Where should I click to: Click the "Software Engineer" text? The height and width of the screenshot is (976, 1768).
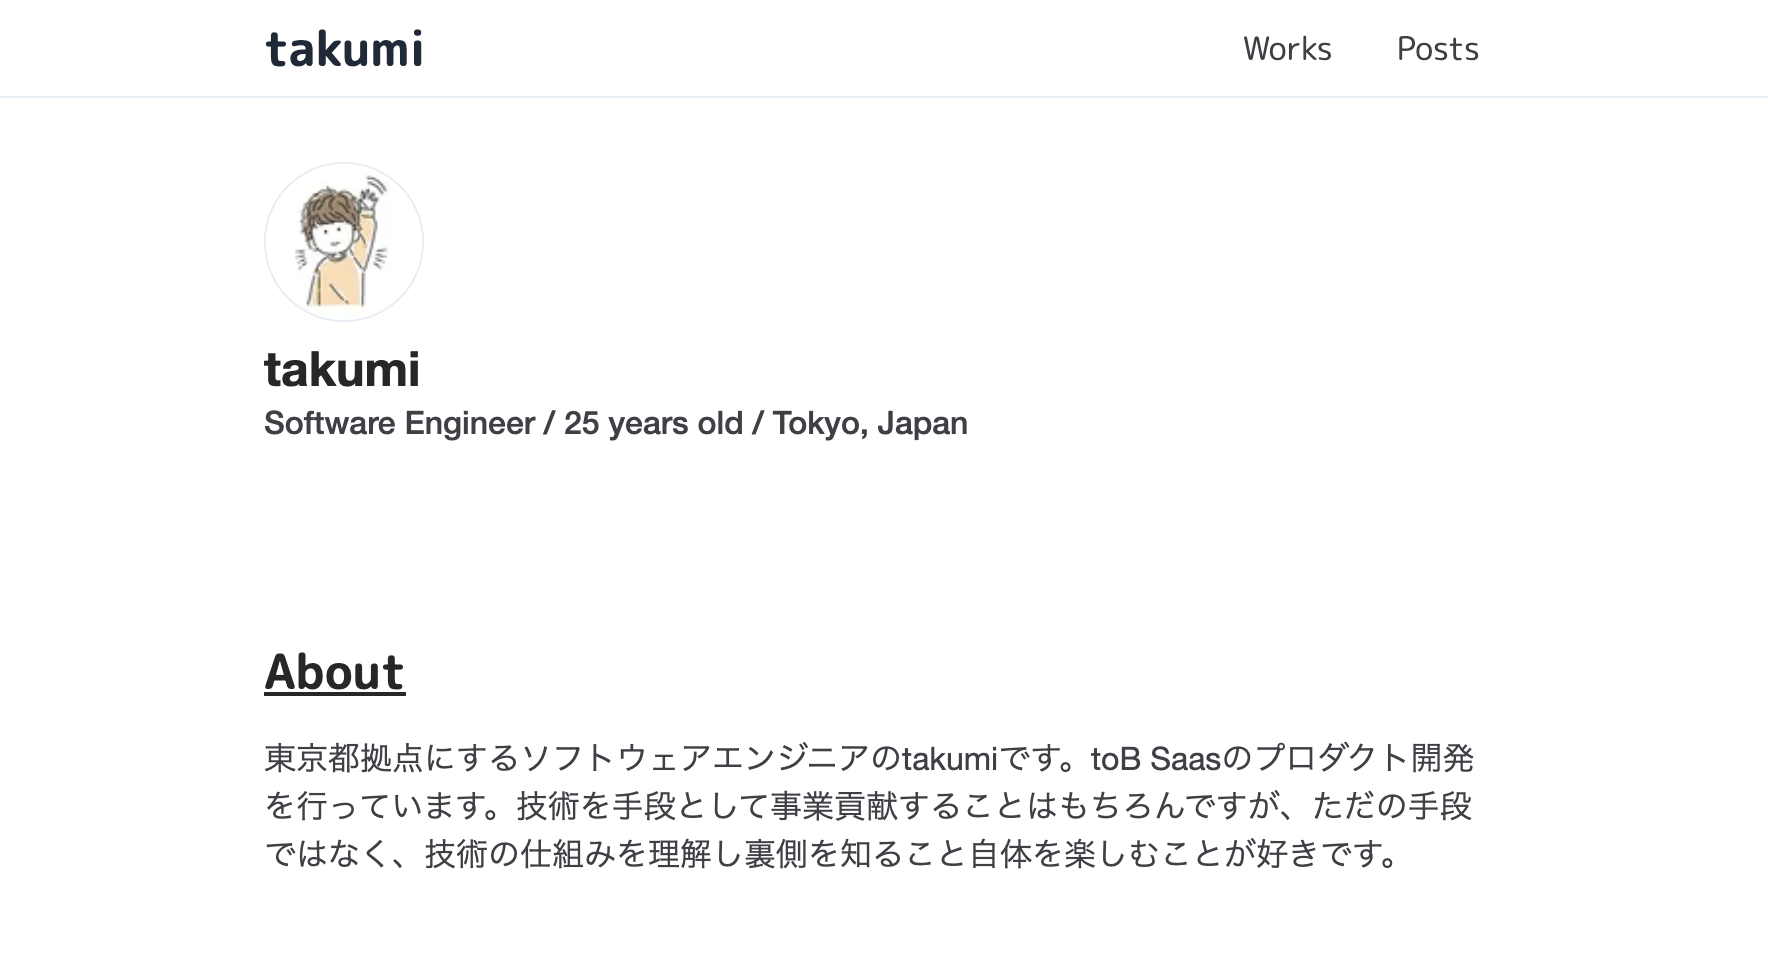[399, 423]
